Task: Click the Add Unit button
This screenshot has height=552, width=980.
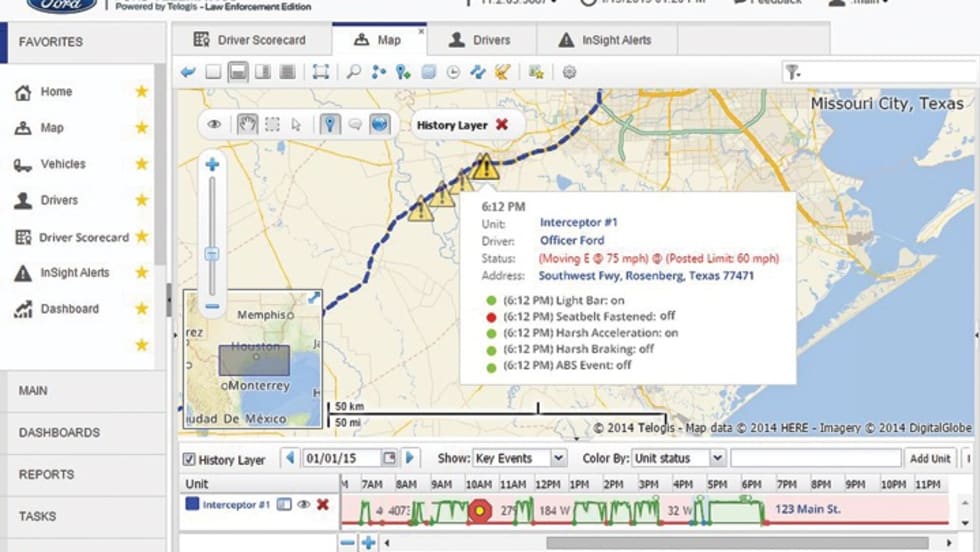Action: [x=929, y=458]
